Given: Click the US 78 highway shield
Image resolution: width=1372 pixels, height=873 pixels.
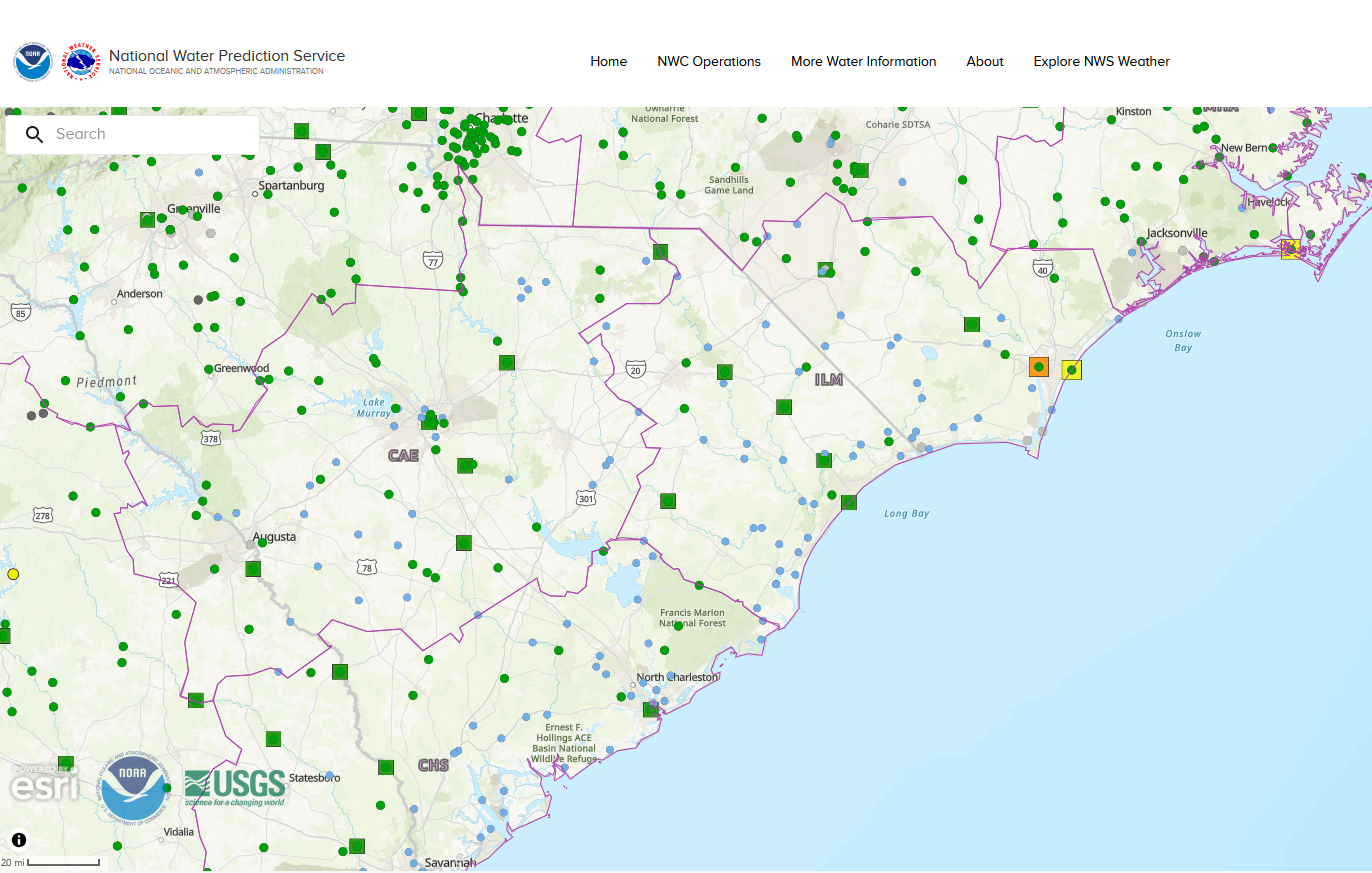Looking at the screenshot, I should 367,567.
